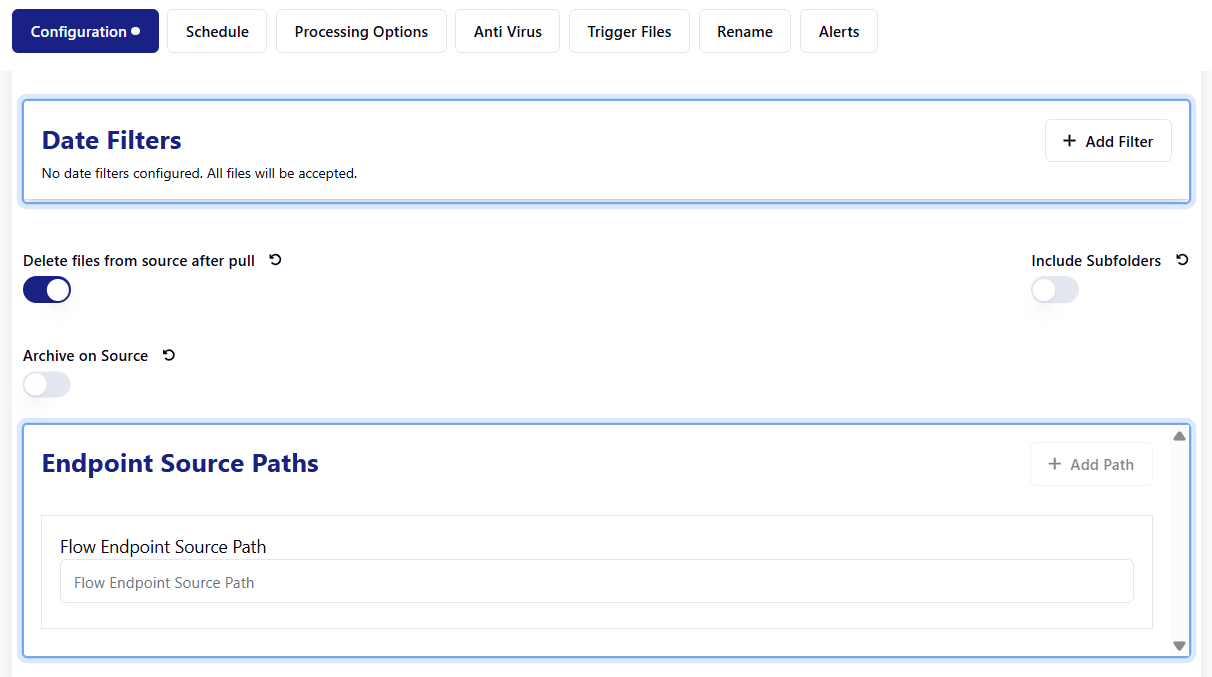Click the Add Filter button
1212x677 pixels.
pyautogui.click(x=1108, y=141)
